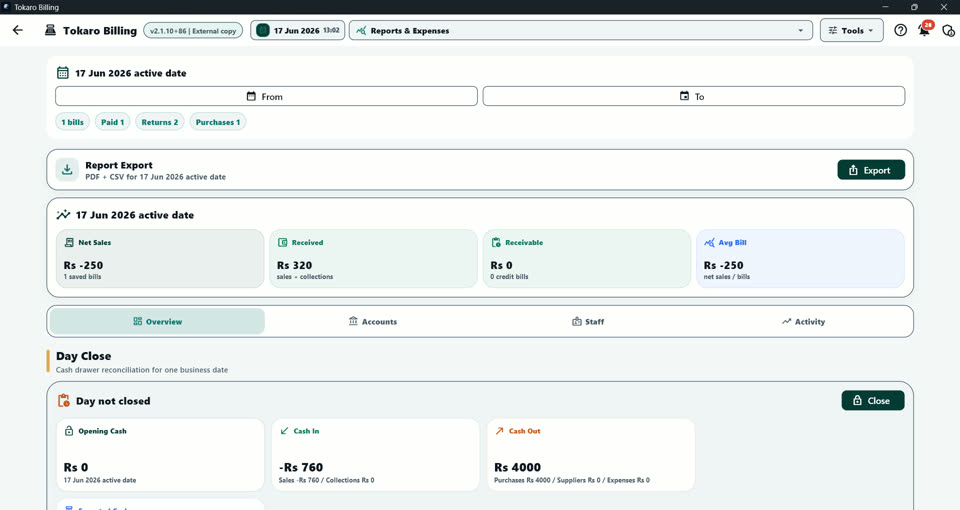The height and width of the screenshot is (510, 960).
Task: Click the trend chart icon above the summary cards
Action: pos(63,215)
